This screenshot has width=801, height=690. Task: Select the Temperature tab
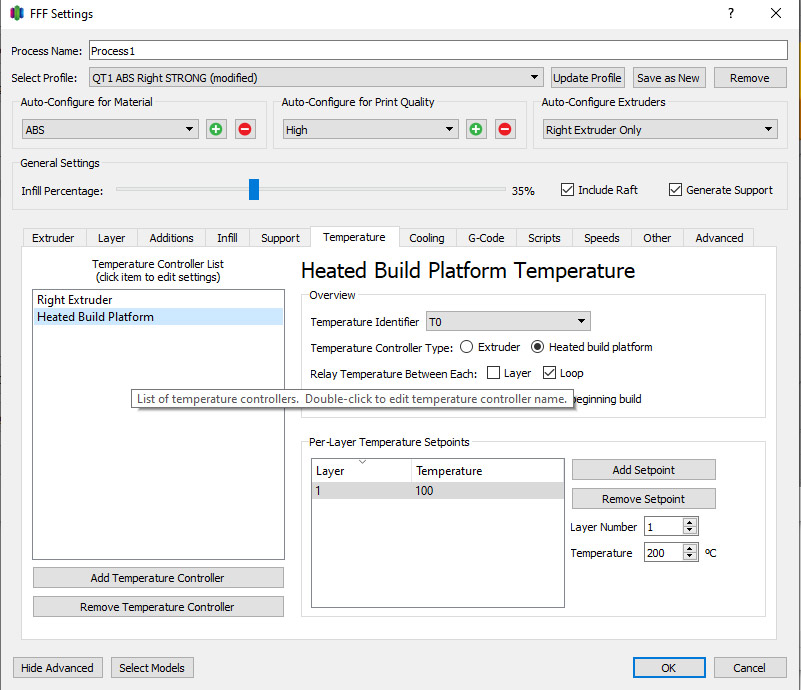tap(355, 237)
